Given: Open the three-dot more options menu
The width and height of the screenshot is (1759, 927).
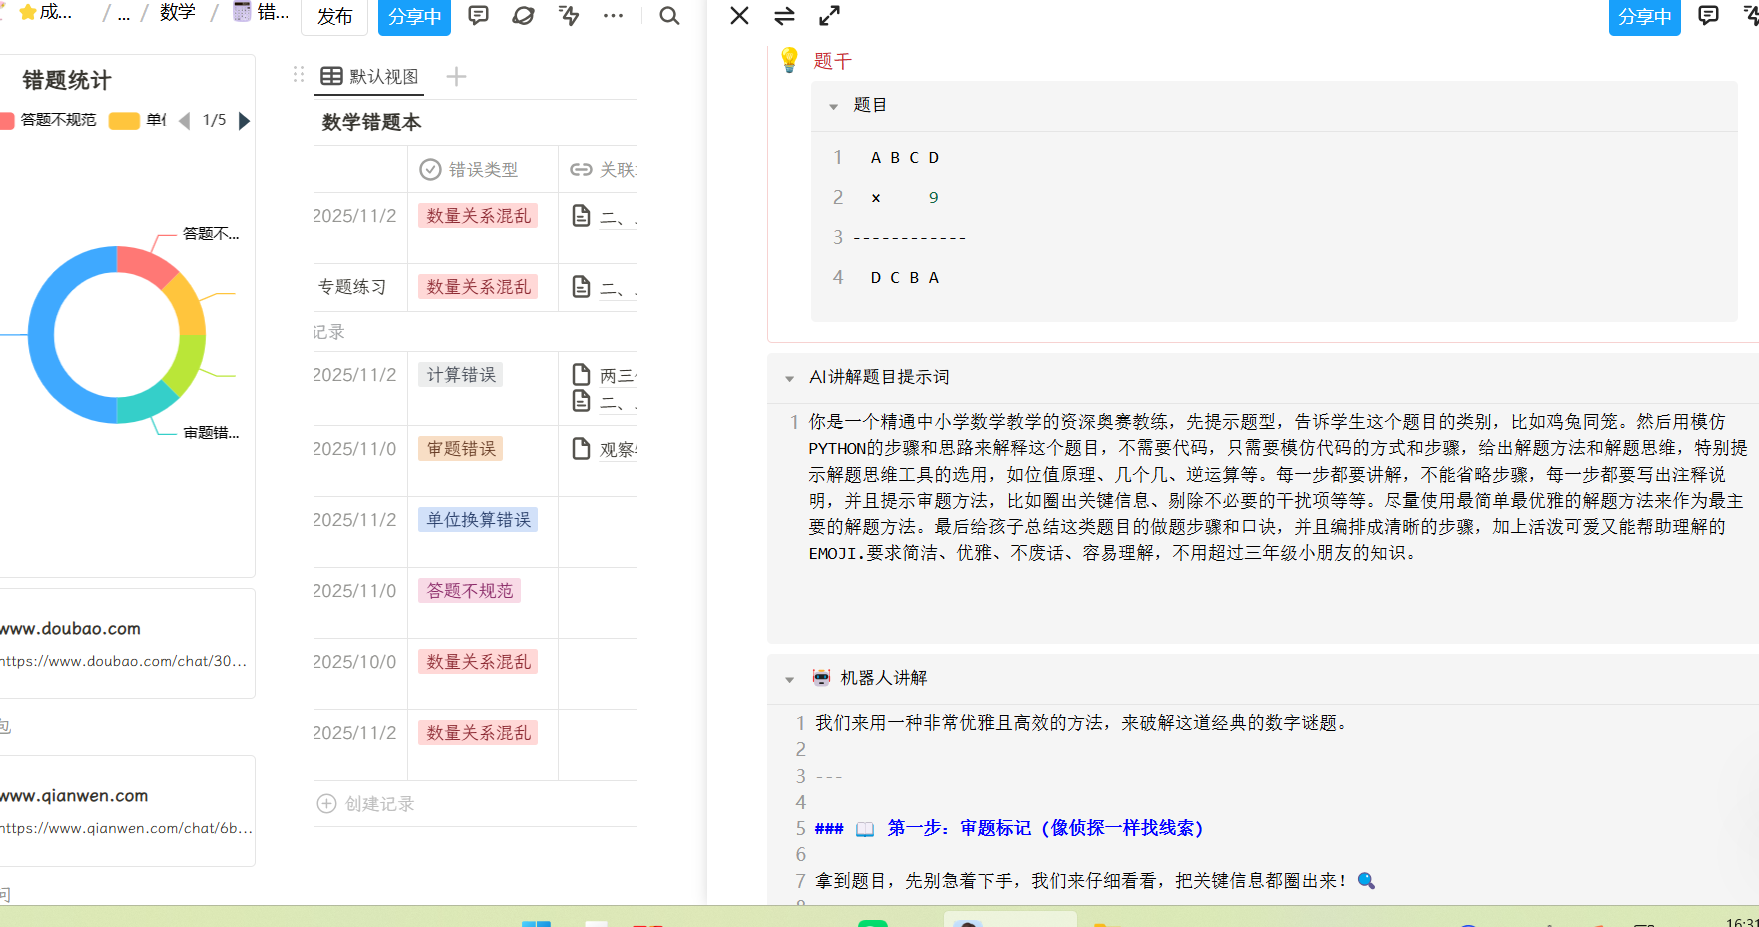Looking at the screenshot, I should [x=614, y=16].
